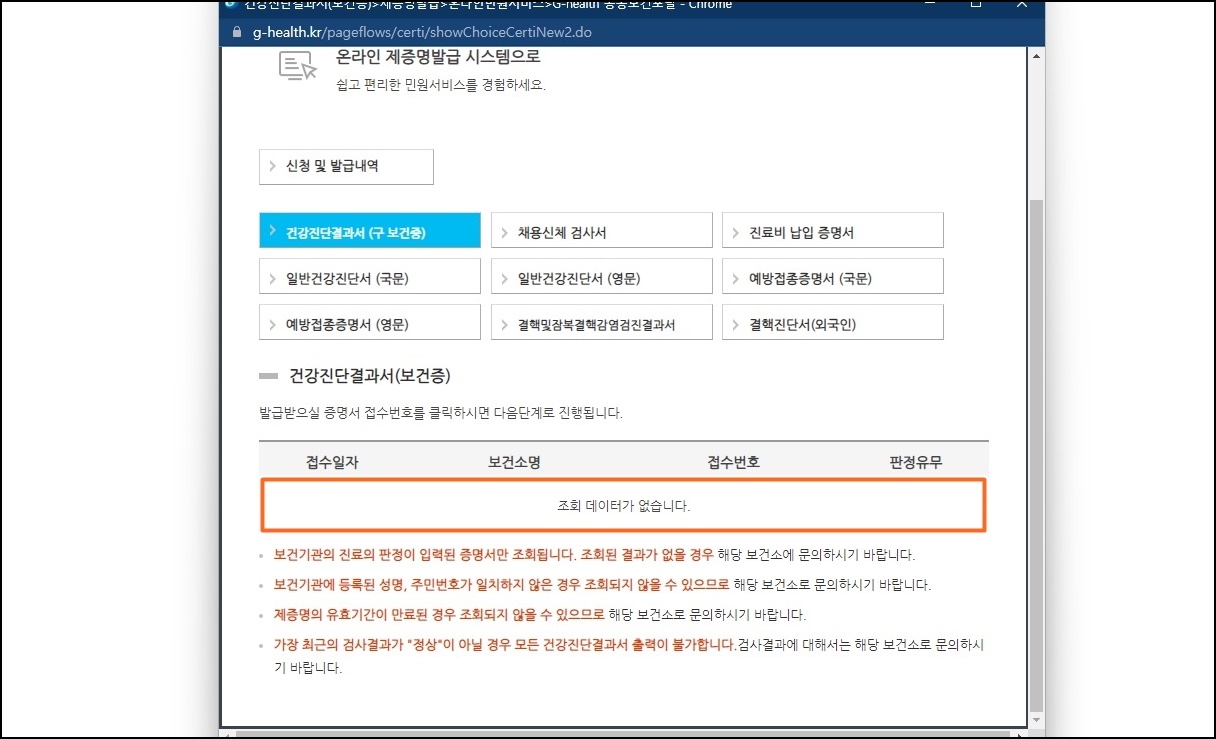
Task: Maximize the Chrome popup window
Action: click(x=976, y=4)
